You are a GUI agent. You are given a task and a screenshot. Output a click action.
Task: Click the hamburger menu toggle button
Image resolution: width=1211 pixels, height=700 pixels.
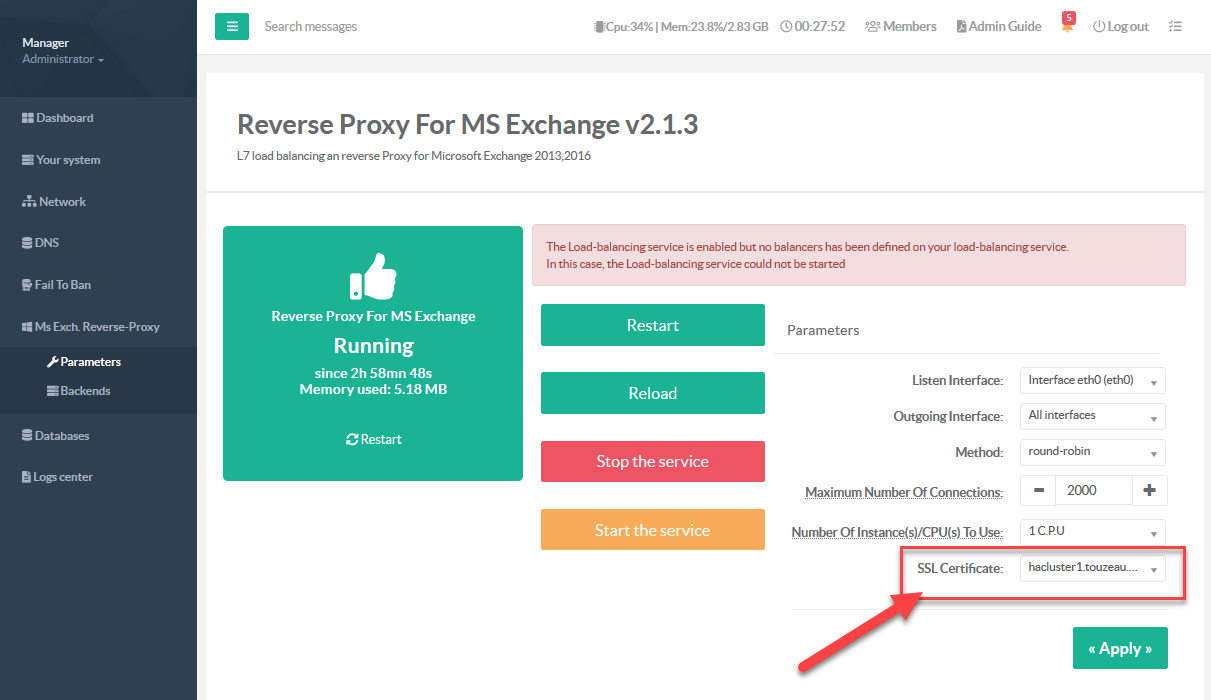pos(231,26)
